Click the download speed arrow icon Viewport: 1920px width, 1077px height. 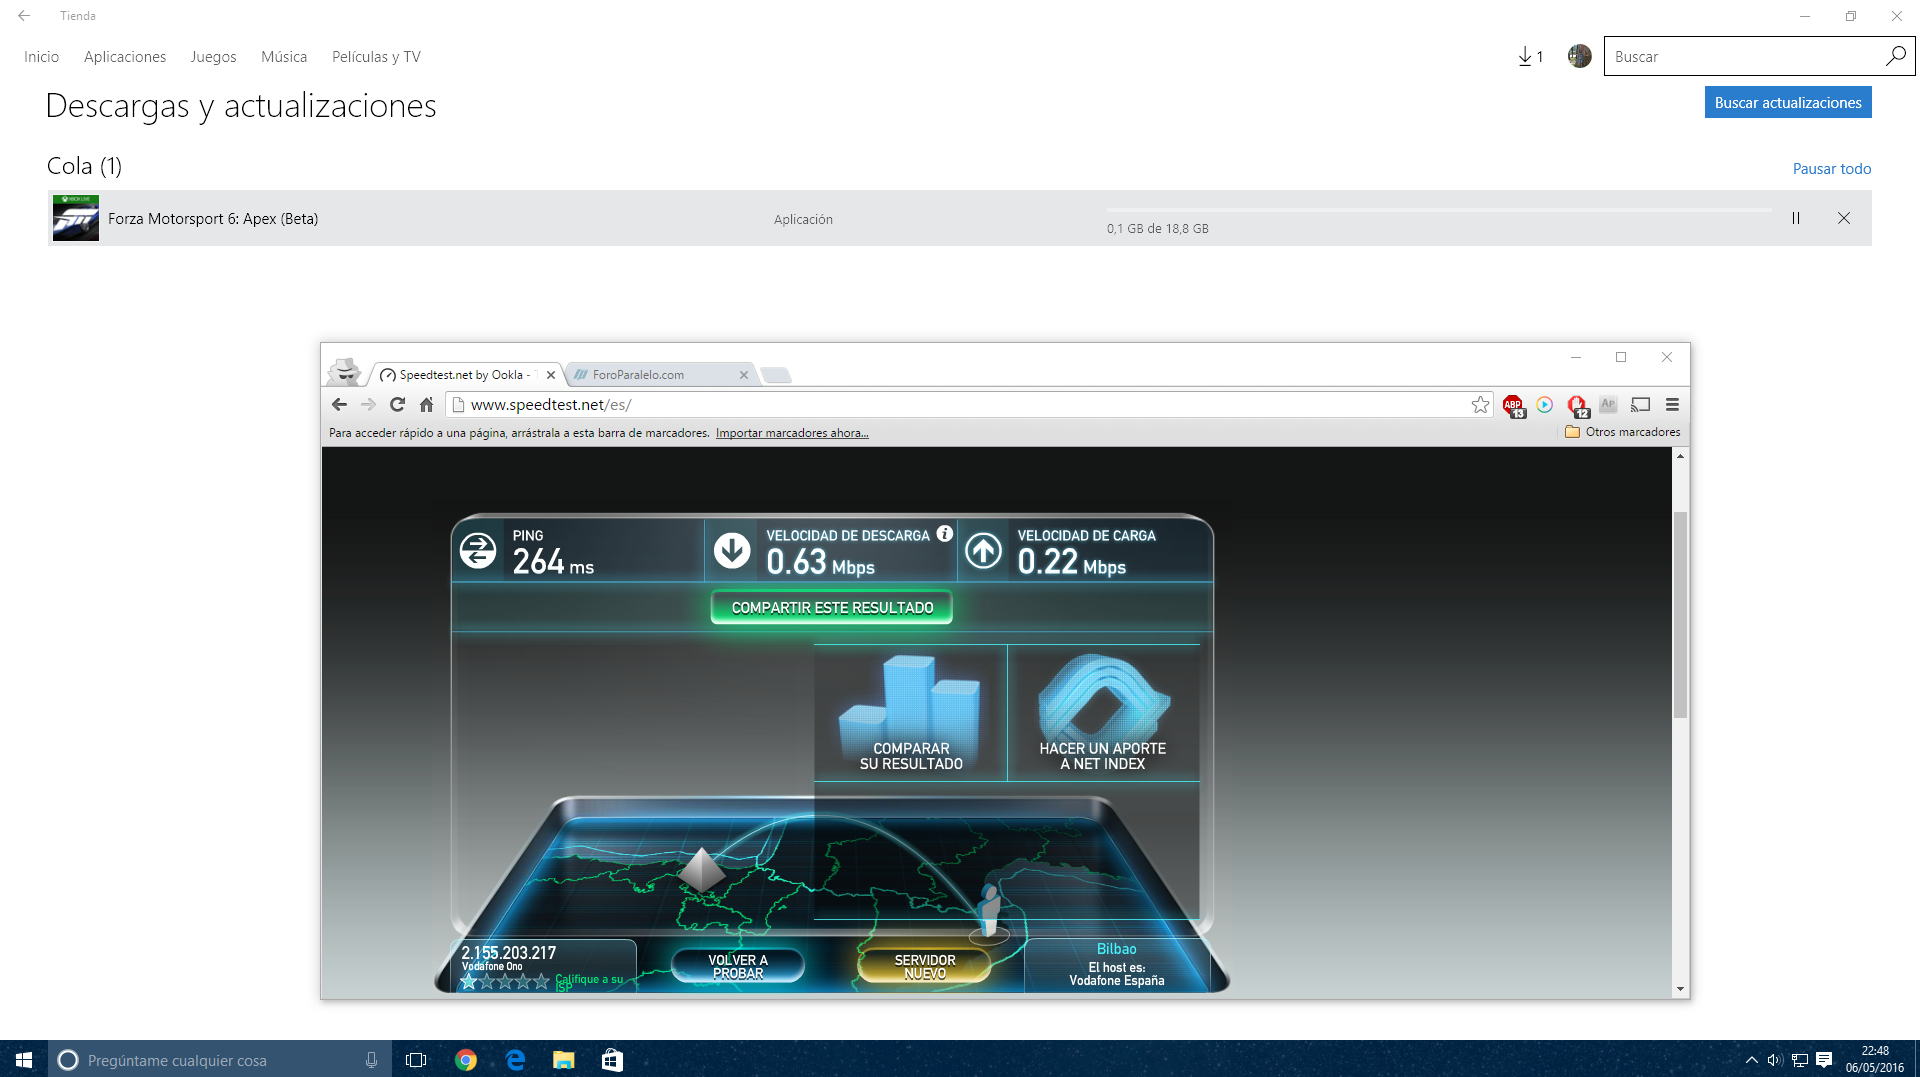[732, 550]
